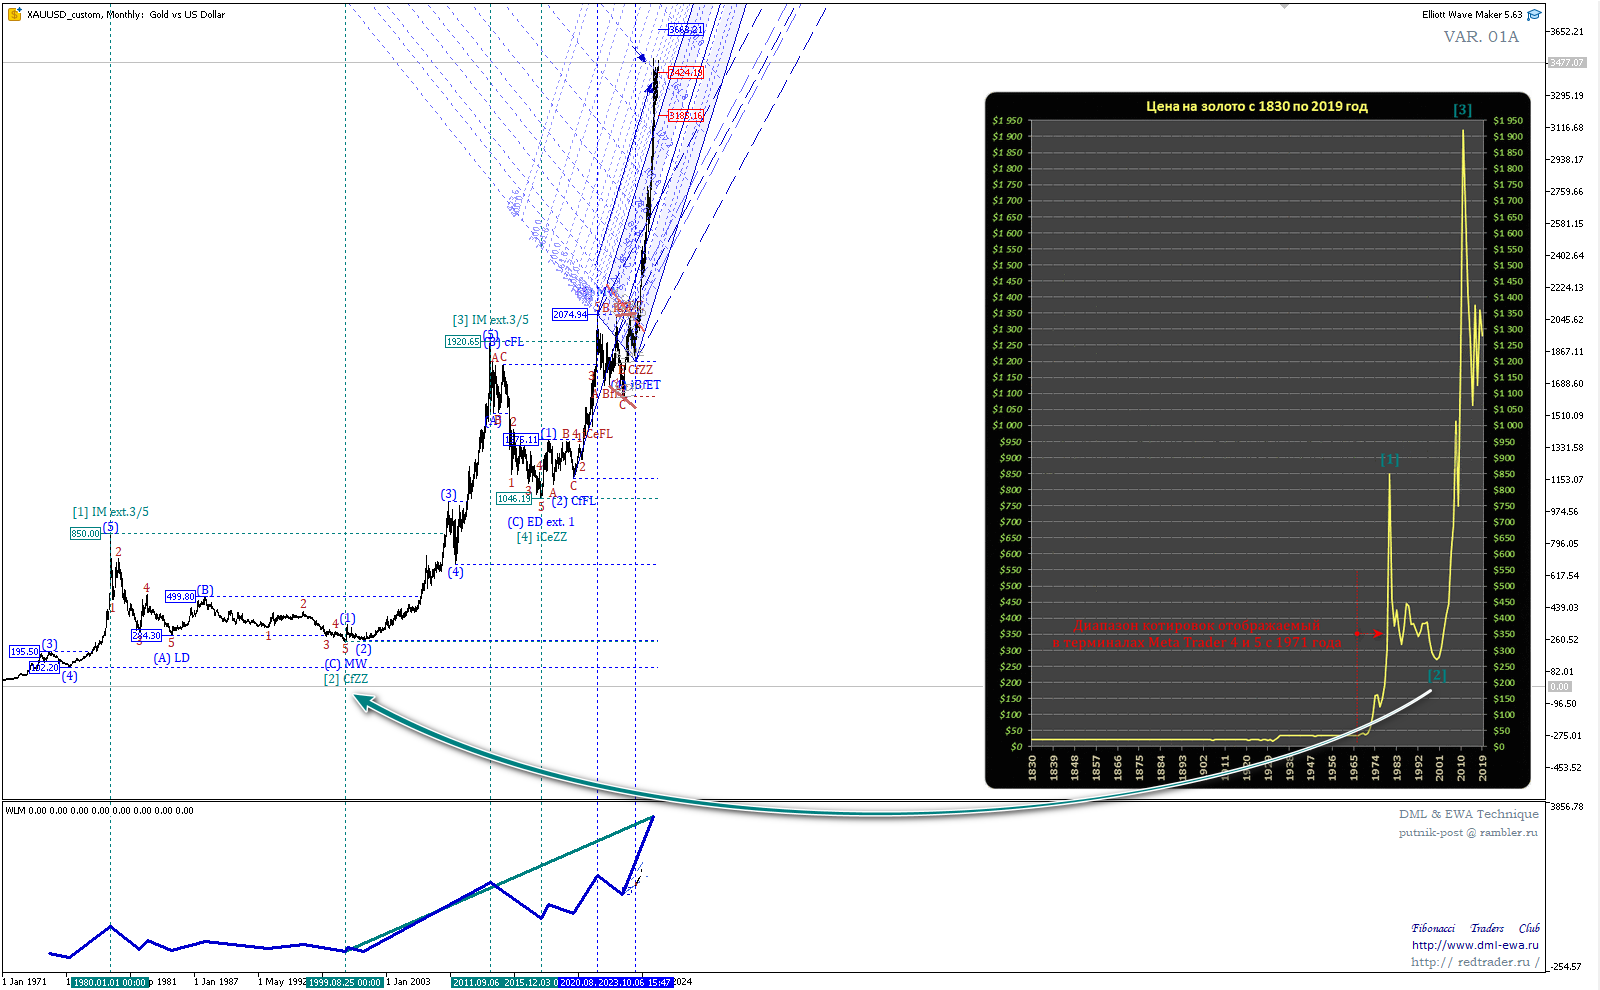Click the 2011.09.06 time marker
The width and height of the screenshot is (1600, 990).
[475, 982]
